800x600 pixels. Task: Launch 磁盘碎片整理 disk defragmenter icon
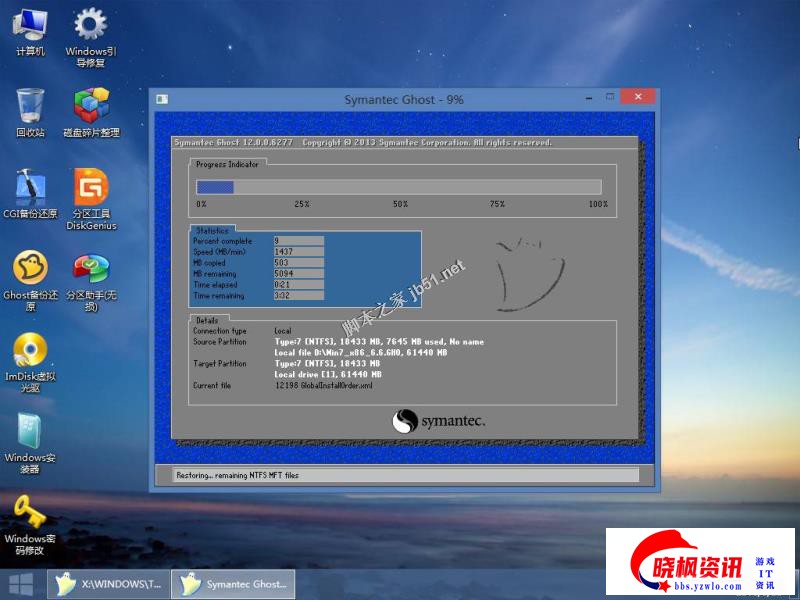point(91,110)
